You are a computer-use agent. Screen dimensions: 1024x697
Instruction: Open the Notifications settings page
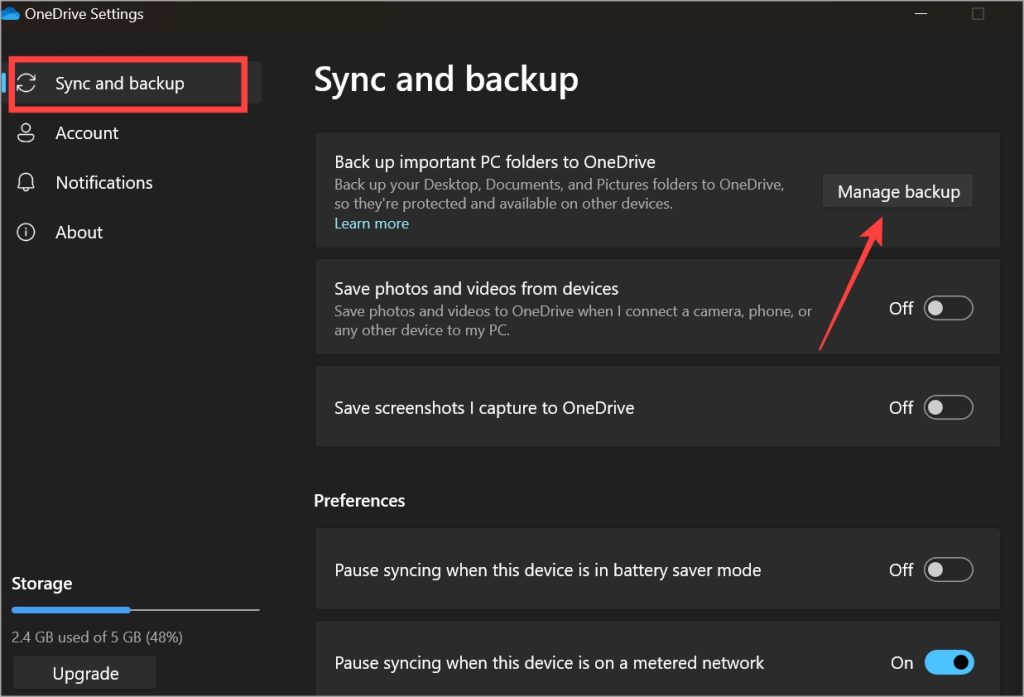(104, 182)
